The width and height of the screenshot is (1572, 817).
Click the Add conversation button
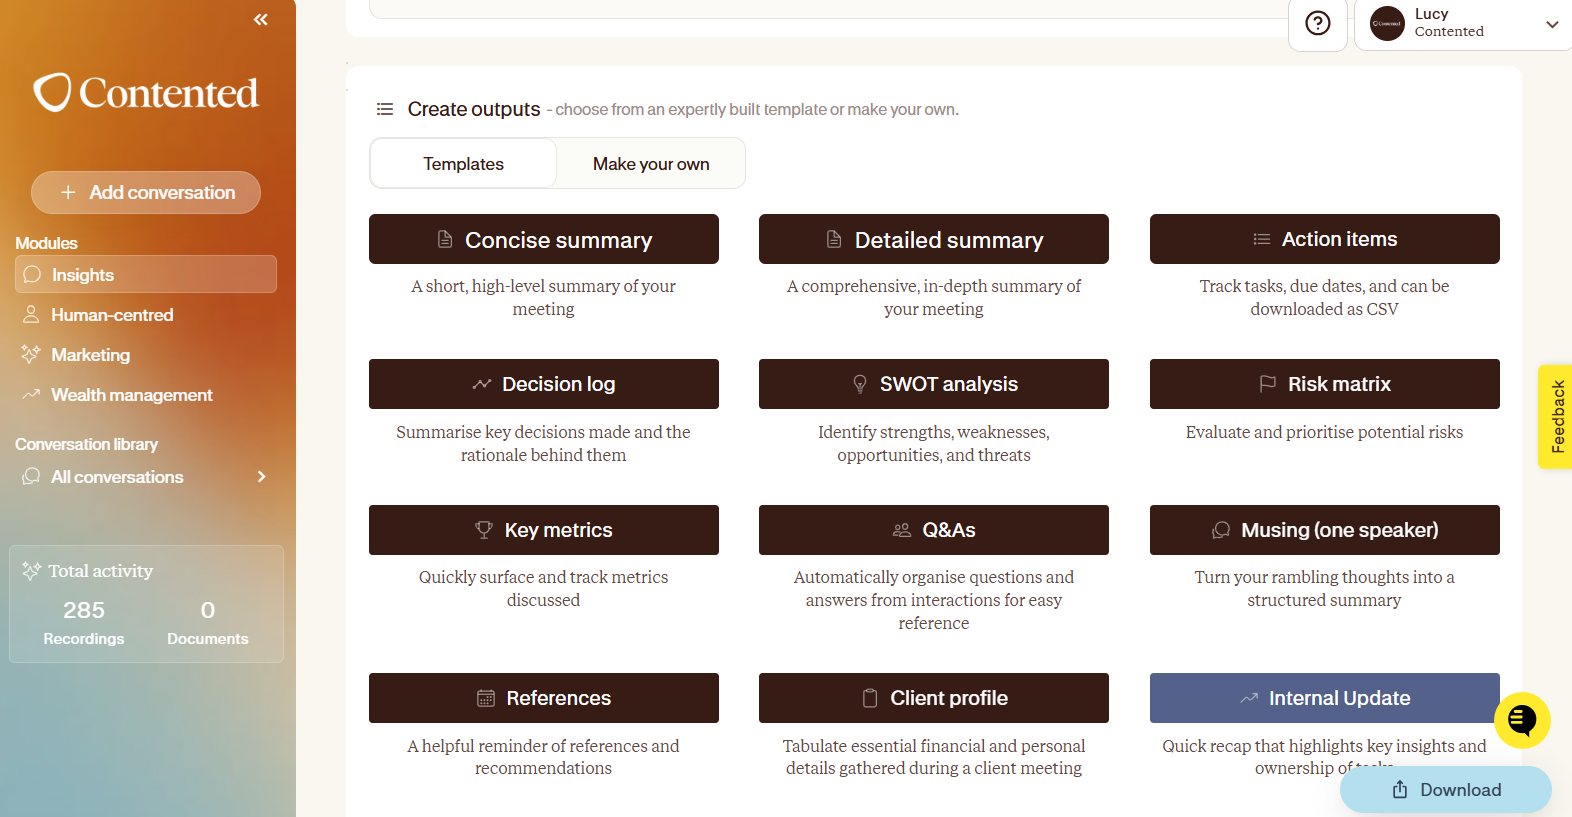pos(146,192)
